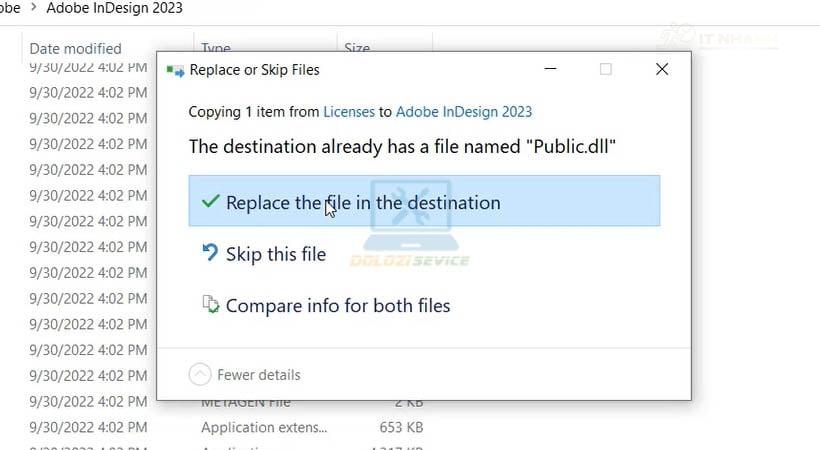Screen dimensions: 820x450
Task: Sort files by Size column header
Action: coord(357,47)
